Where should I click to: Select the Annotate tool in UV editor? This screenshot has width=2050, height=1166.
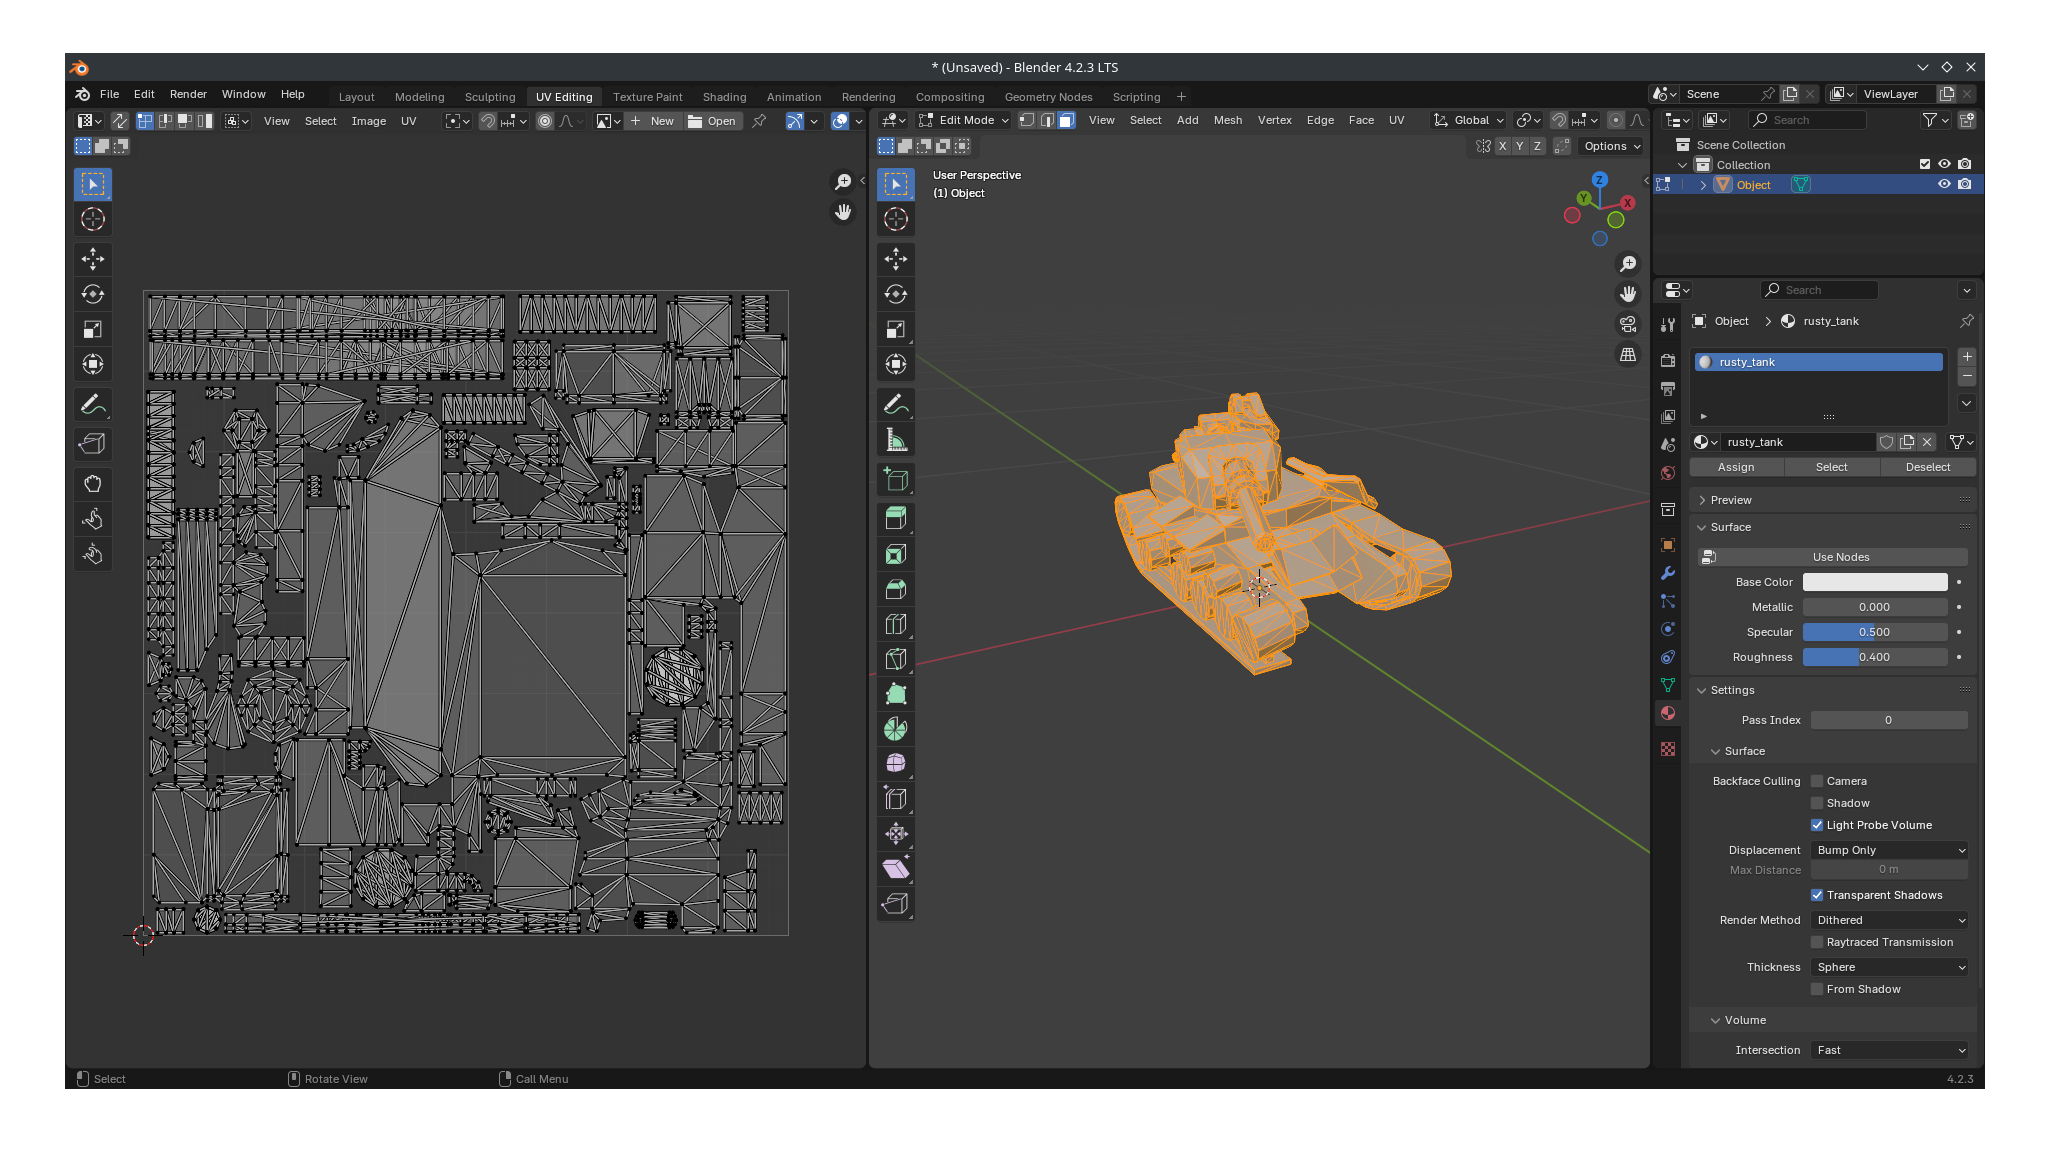click(92, 405)
